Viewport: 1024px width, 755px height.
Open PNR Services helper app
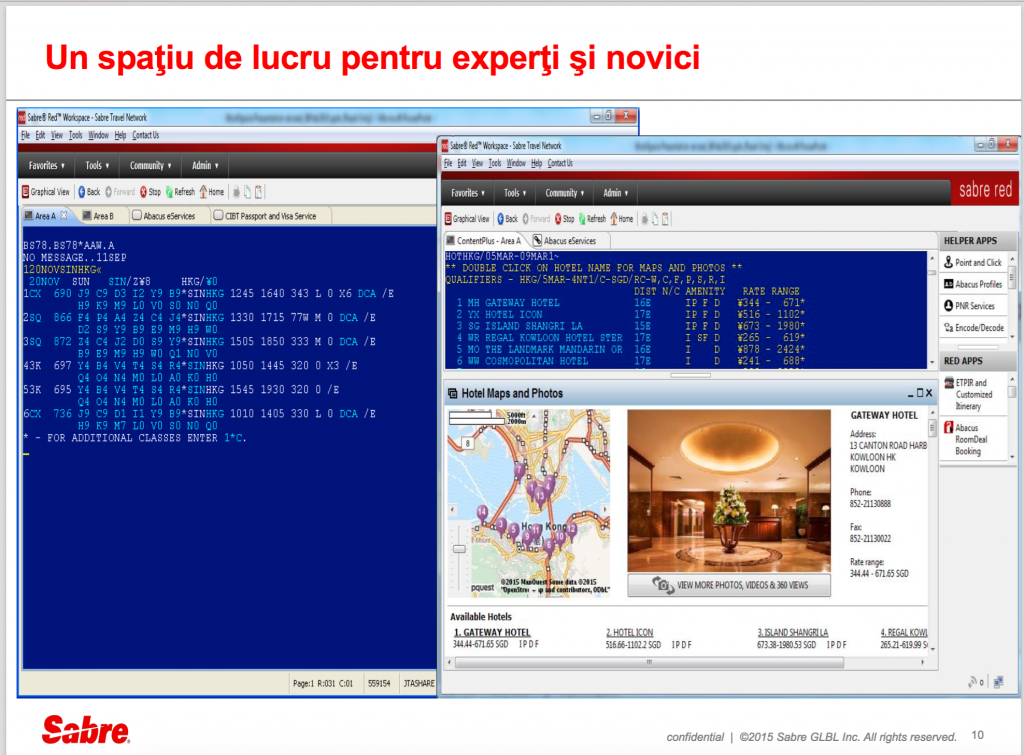(x=969, y=306)
